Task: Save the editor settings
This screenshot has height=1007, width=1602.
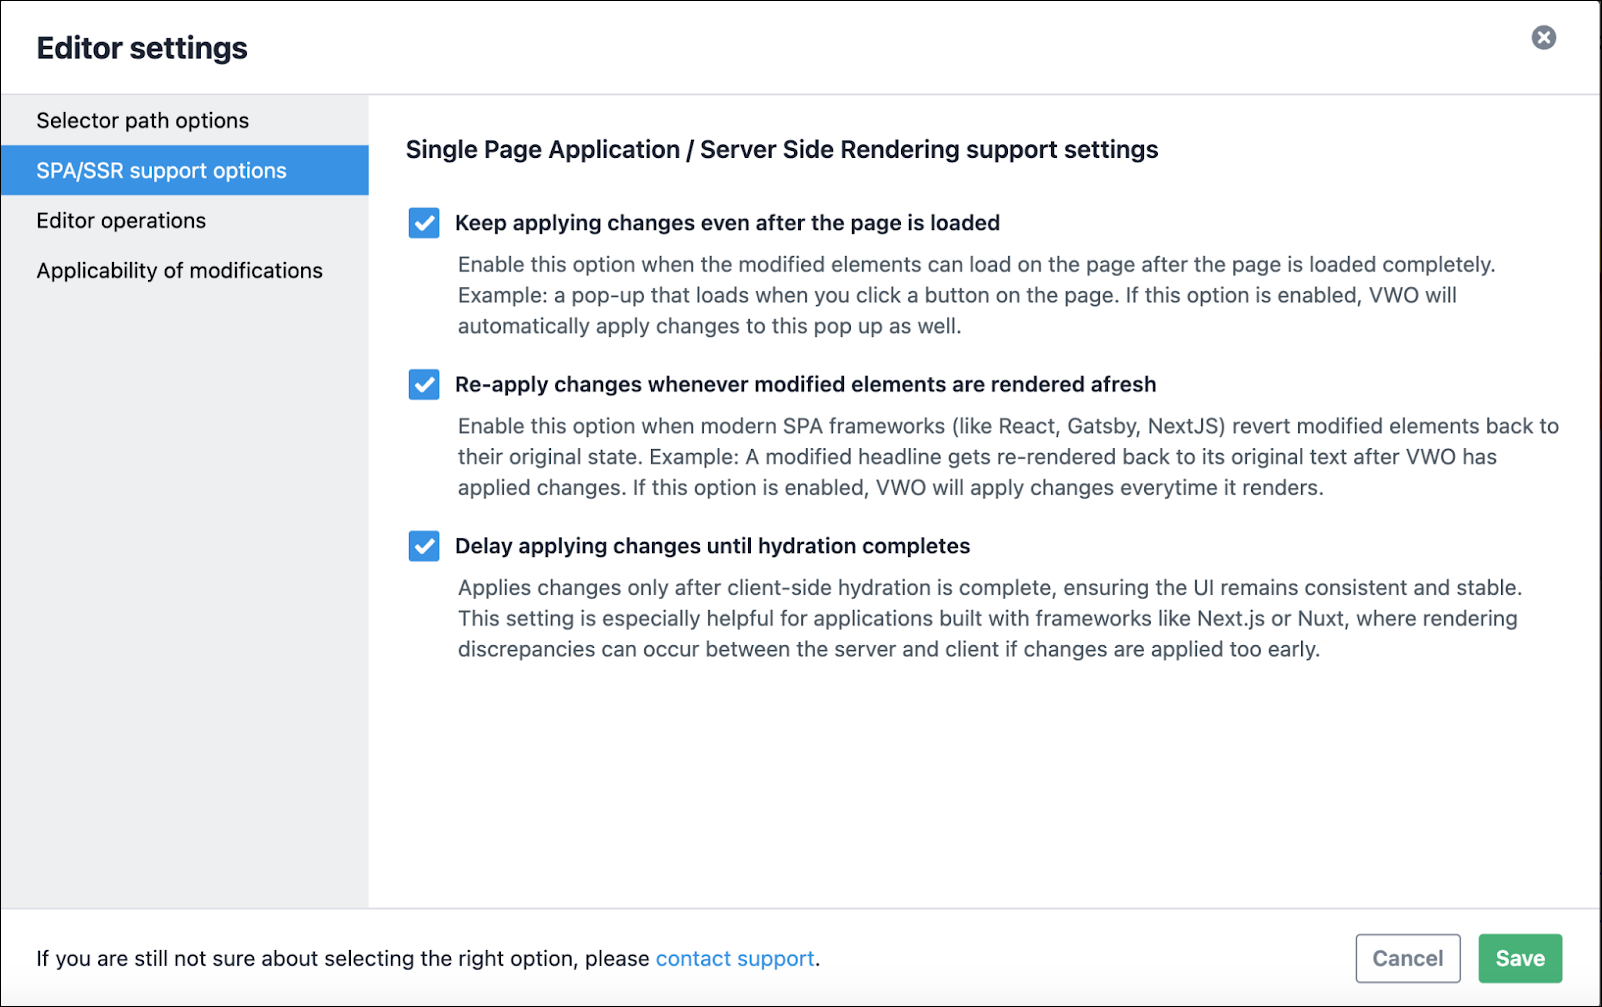Action: (1520, 958)
